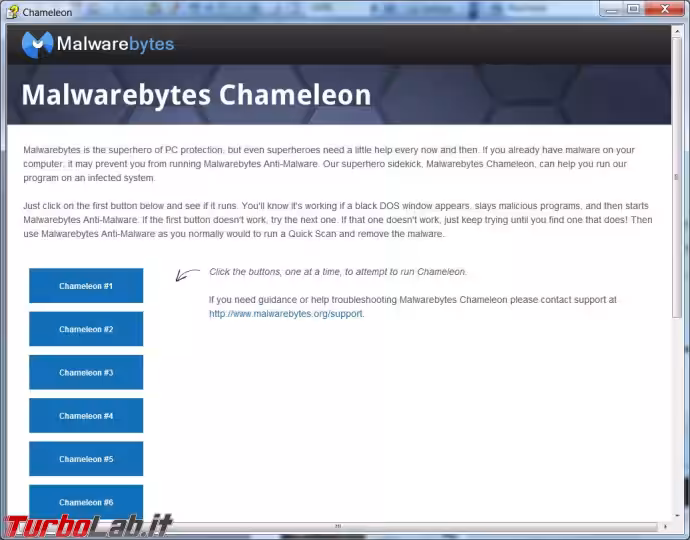Click the paragraph starting 'Malwarebytes is the superhero'

[x=329, y=164]
